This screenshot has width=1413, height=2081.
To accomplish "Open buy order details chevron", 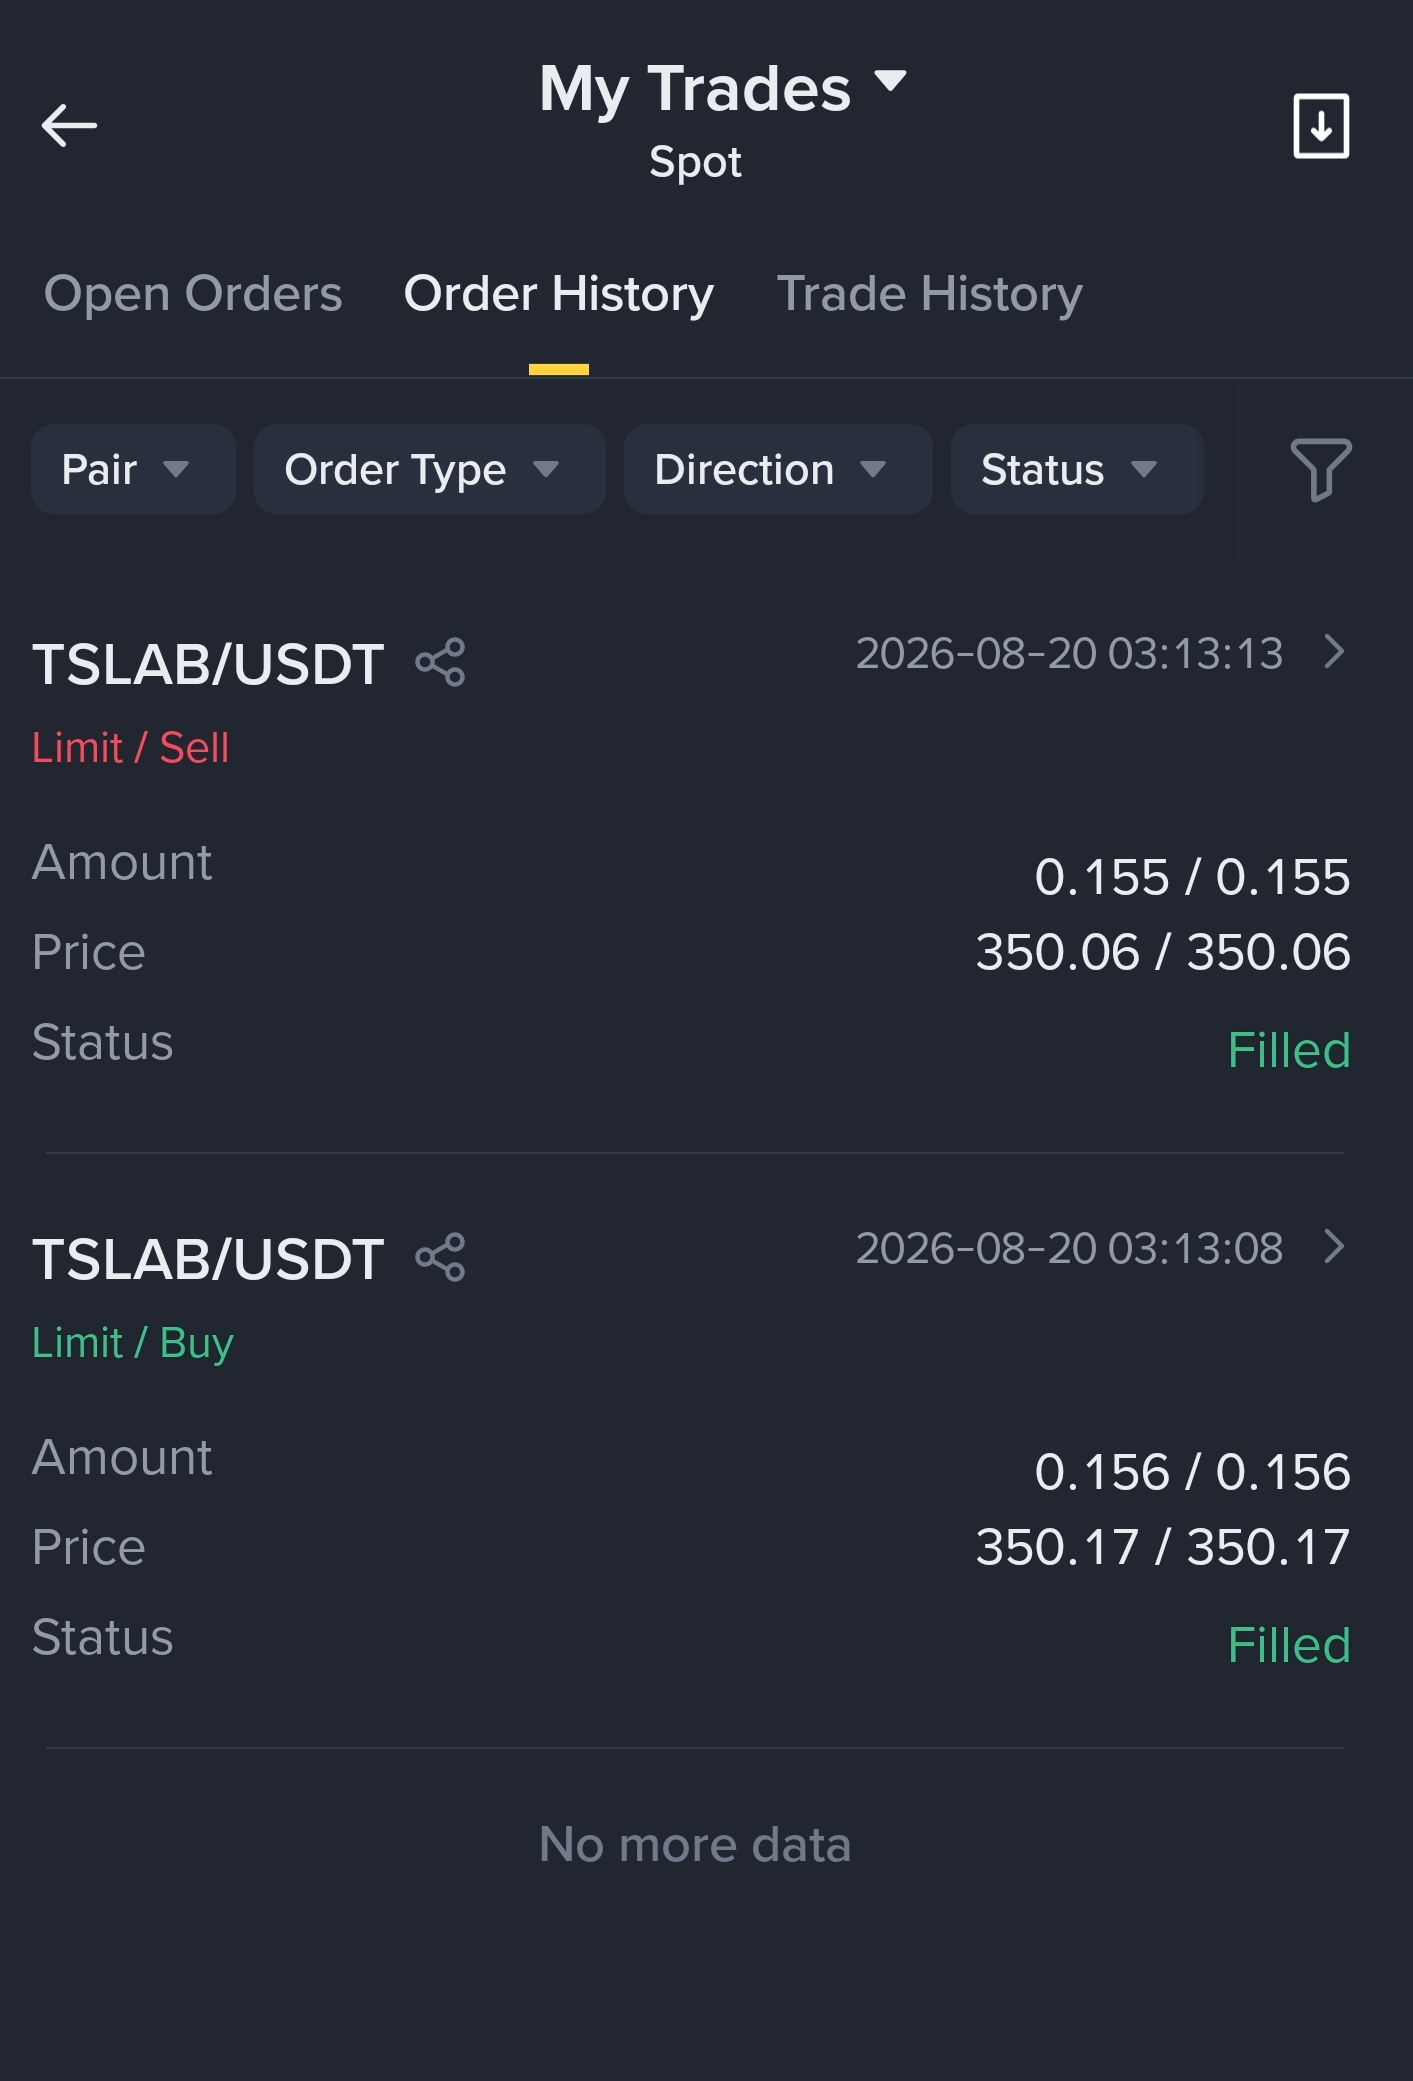I will click(x=1334, y=1247).
